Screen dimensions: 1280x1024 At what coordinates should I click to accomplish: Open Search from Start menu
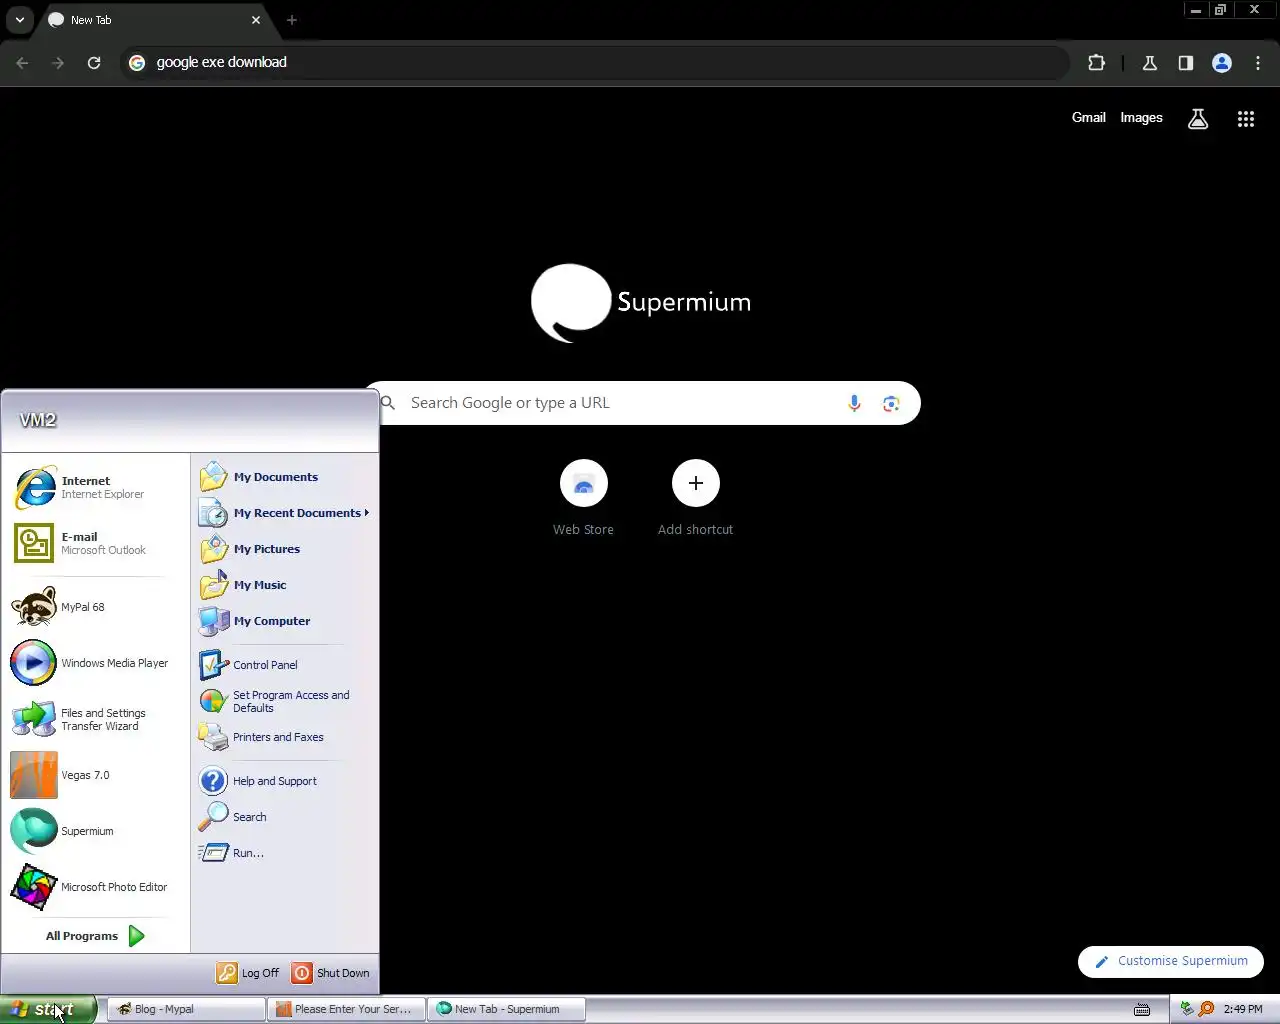tap(285, 817)
